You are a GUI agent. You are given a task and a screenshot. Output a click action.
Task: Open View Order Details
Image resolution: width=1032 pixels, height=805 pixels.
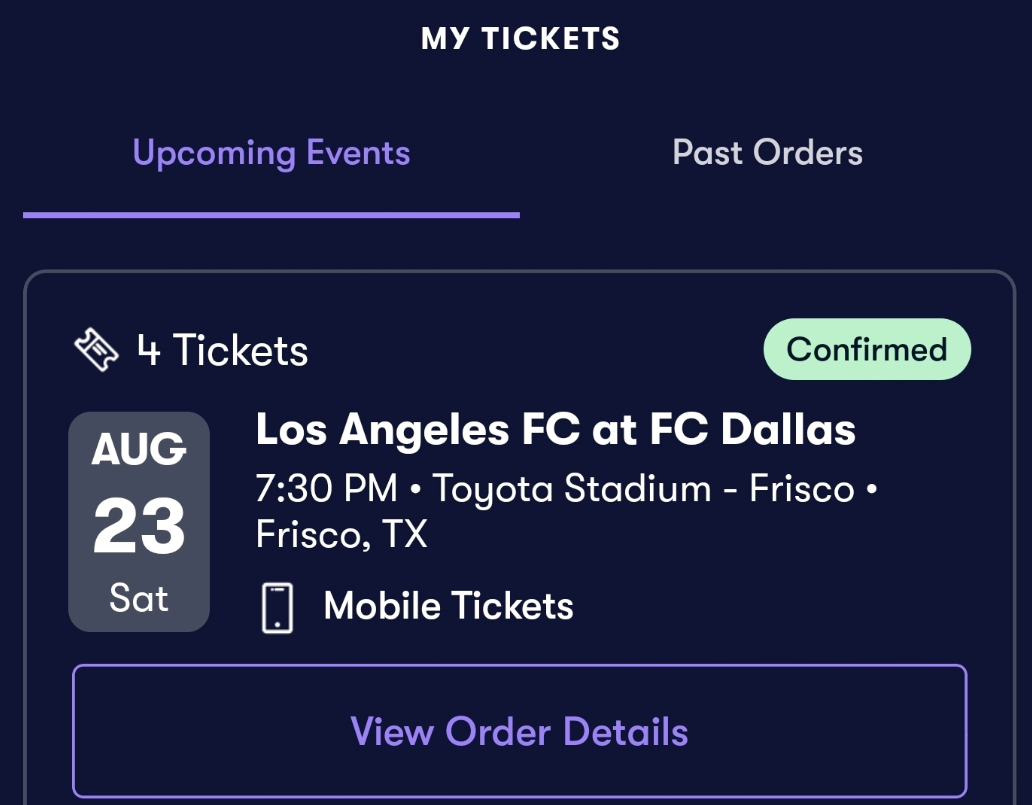pyautogui.click(x=519, y=731)
